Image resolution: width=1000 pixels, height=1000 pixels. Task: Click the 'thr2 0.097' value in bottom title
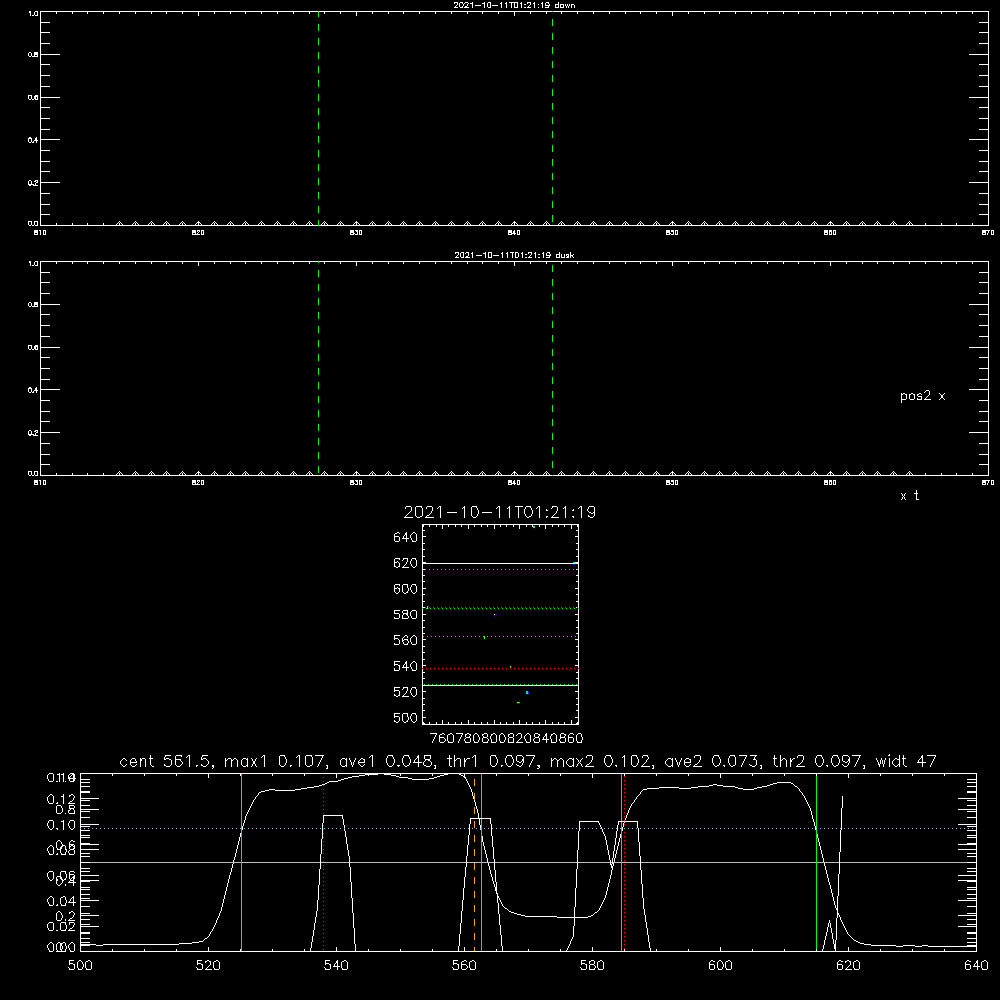817,761
